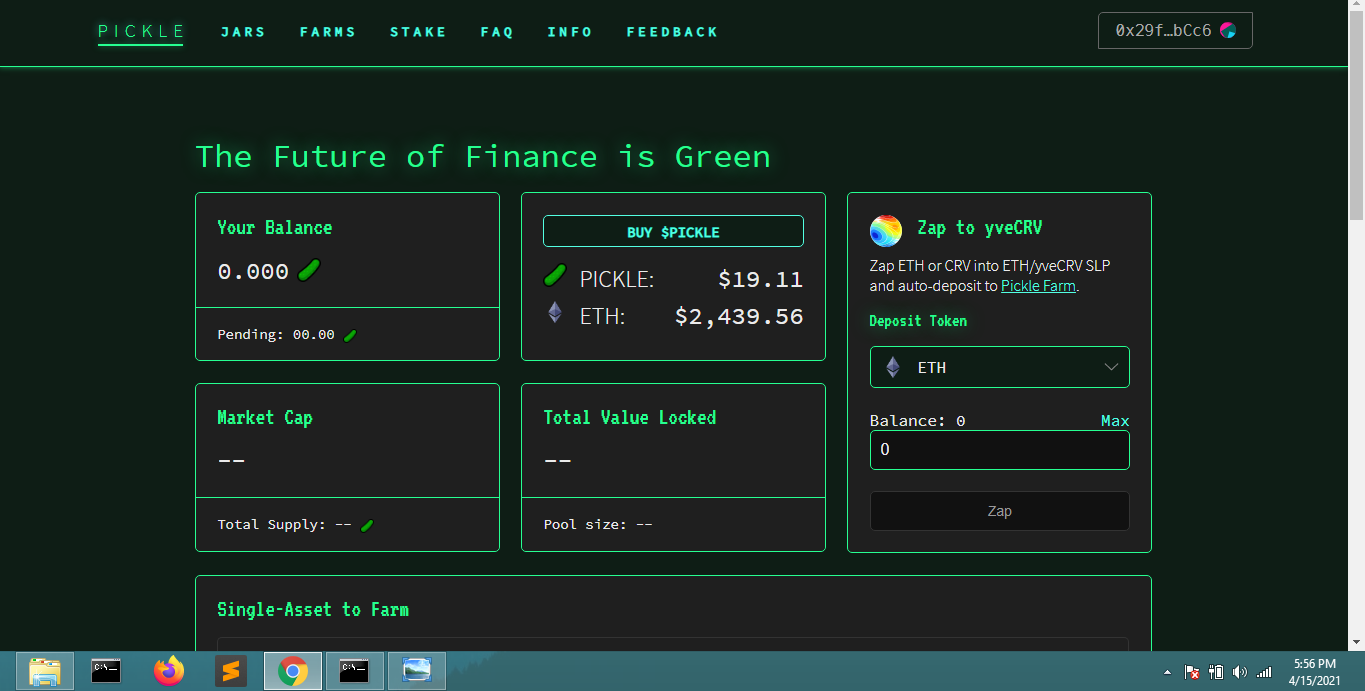Click the Zap amount input field
This screenshot has width=1365, height=691.
[x=999, y=450]
